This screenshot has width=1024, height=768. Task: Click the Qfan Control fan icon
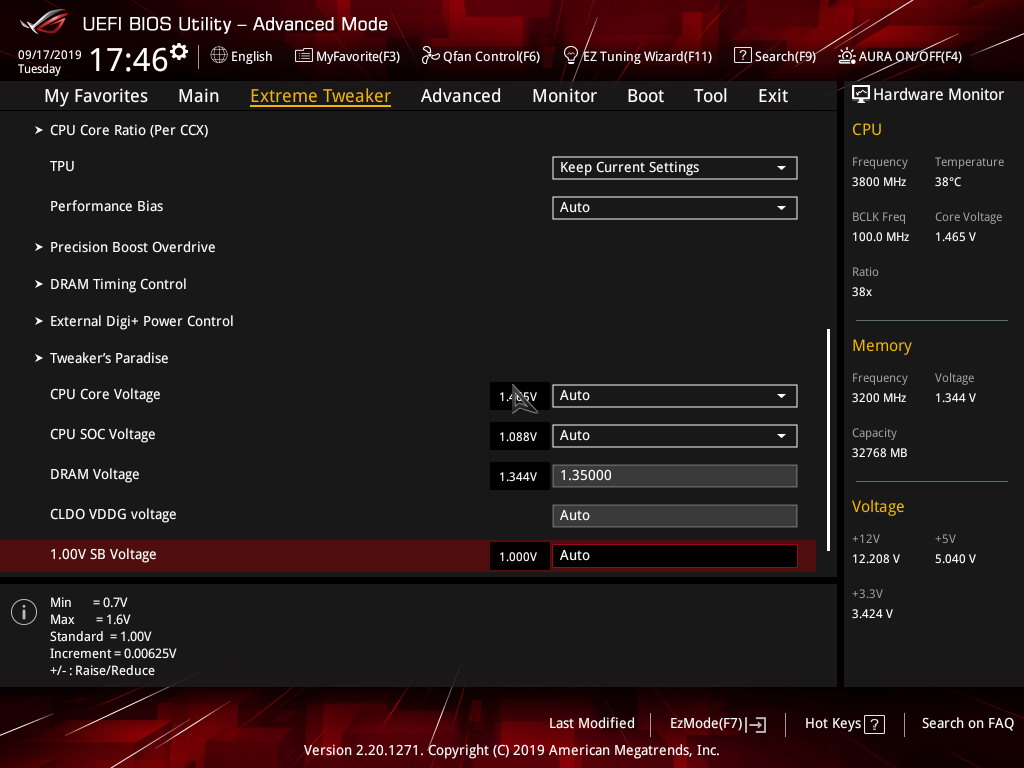click(430, 56)
